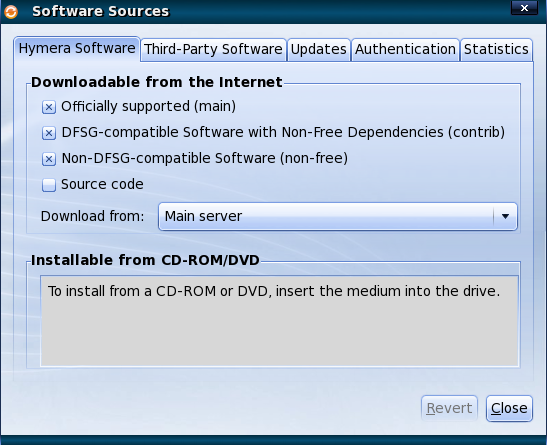
Task: Click the Revert button
Action: click(x=449, y=408)
